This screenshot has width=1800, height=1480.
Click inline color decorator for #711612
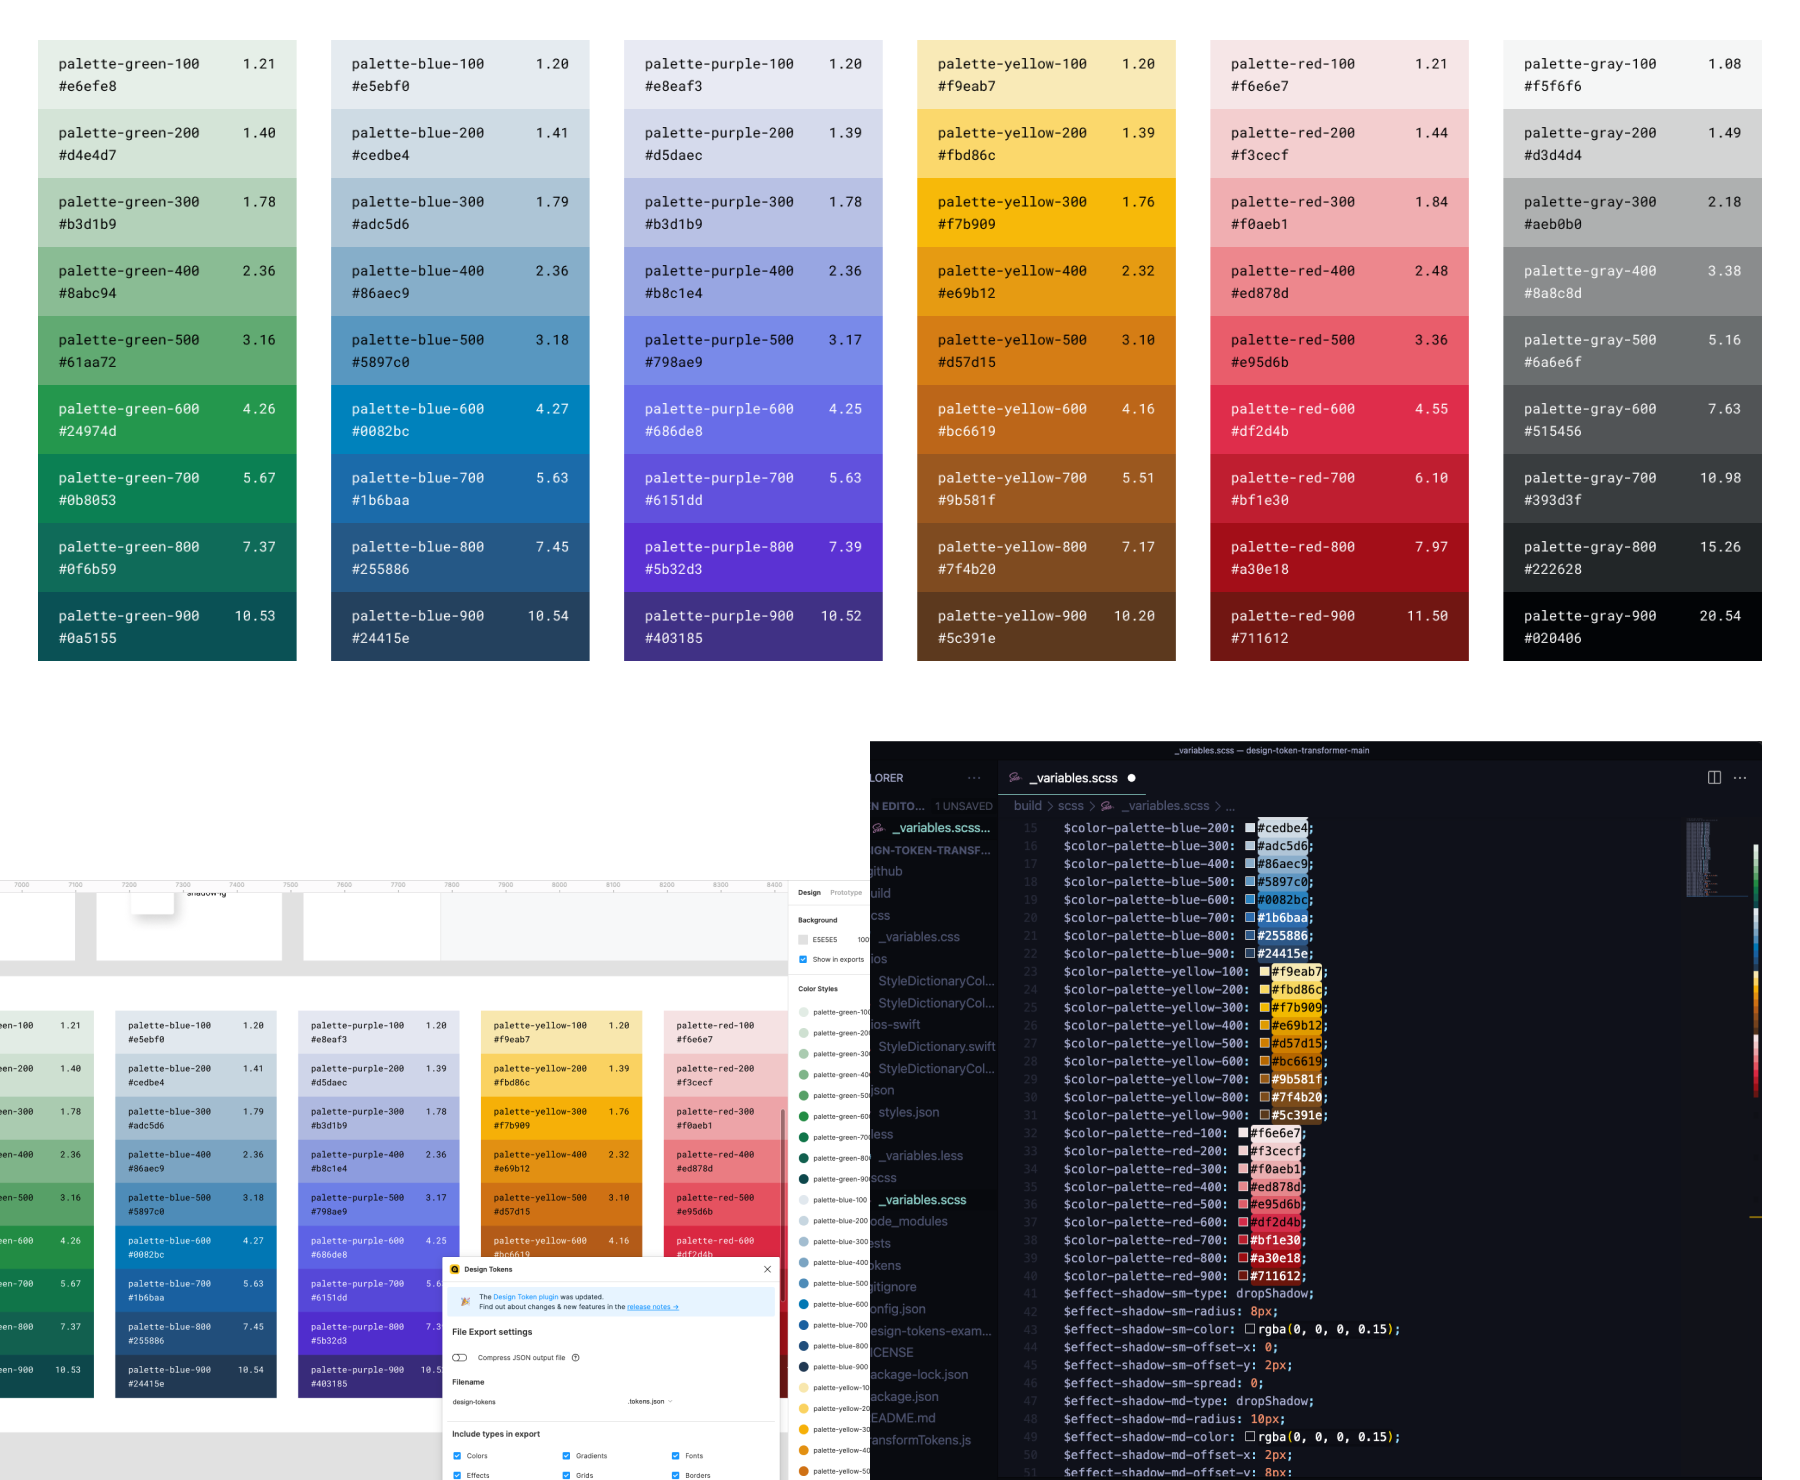[x=1243, y=1276]
